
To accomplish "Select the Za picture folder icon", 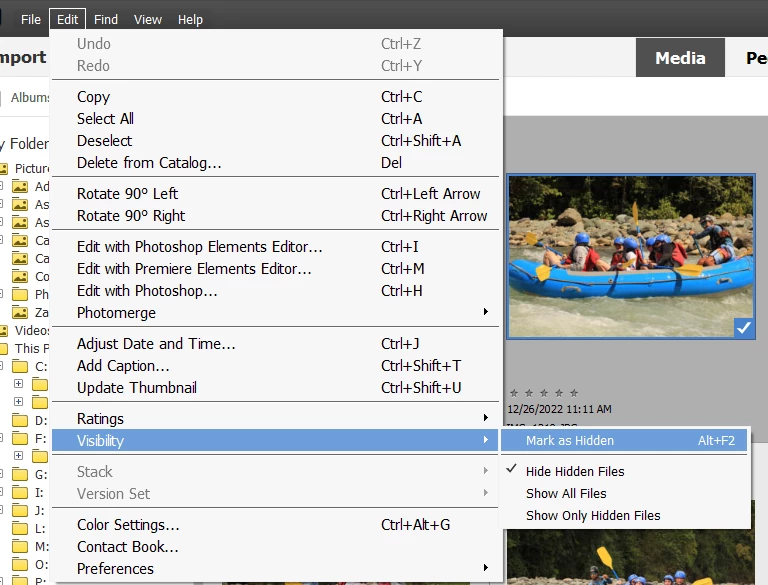I will point(20,313).
